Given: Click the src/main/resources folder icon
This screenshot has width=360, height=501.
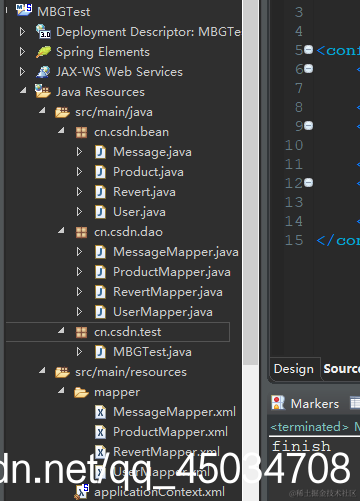Looking at the screenshot, I should (x=62, y=372).
